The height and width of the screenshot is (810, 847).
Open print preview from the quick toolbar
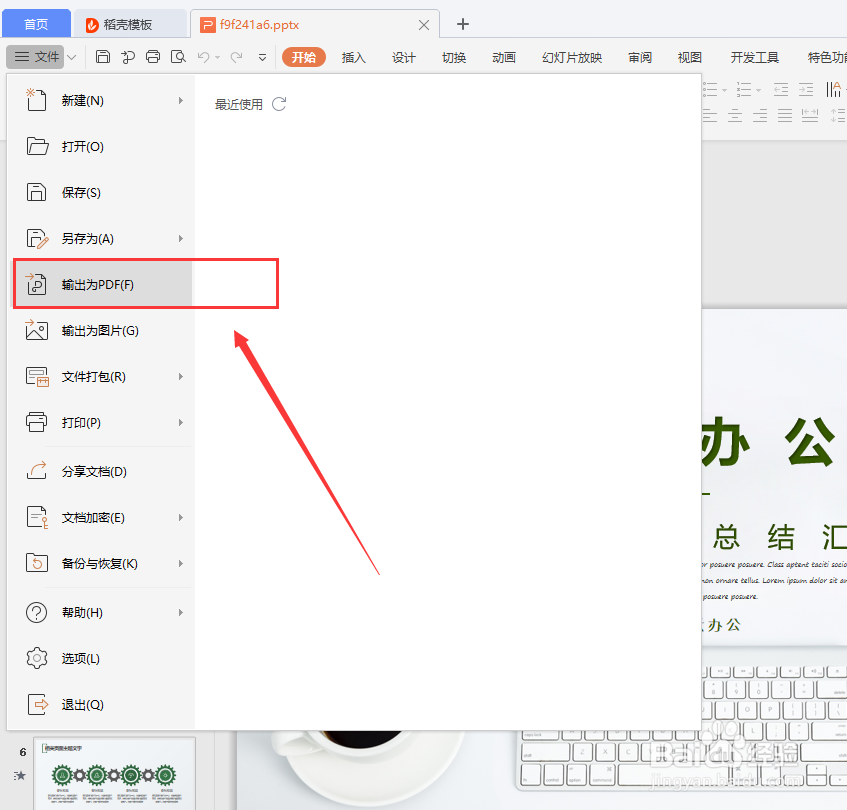pyautogui.click(x=178, y=57)
